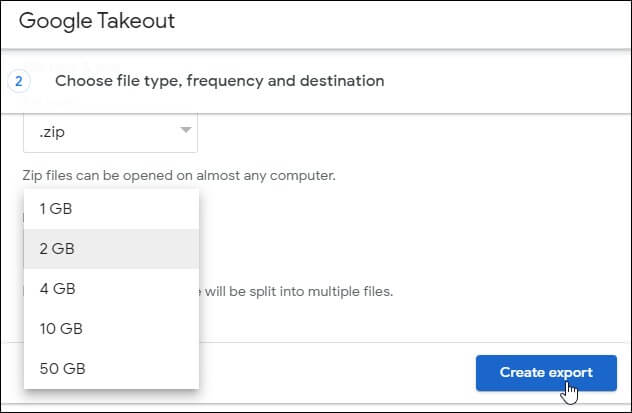
Task: Choose the 50 GB size option
Action: pyautogui.click(x=111, y=368)
